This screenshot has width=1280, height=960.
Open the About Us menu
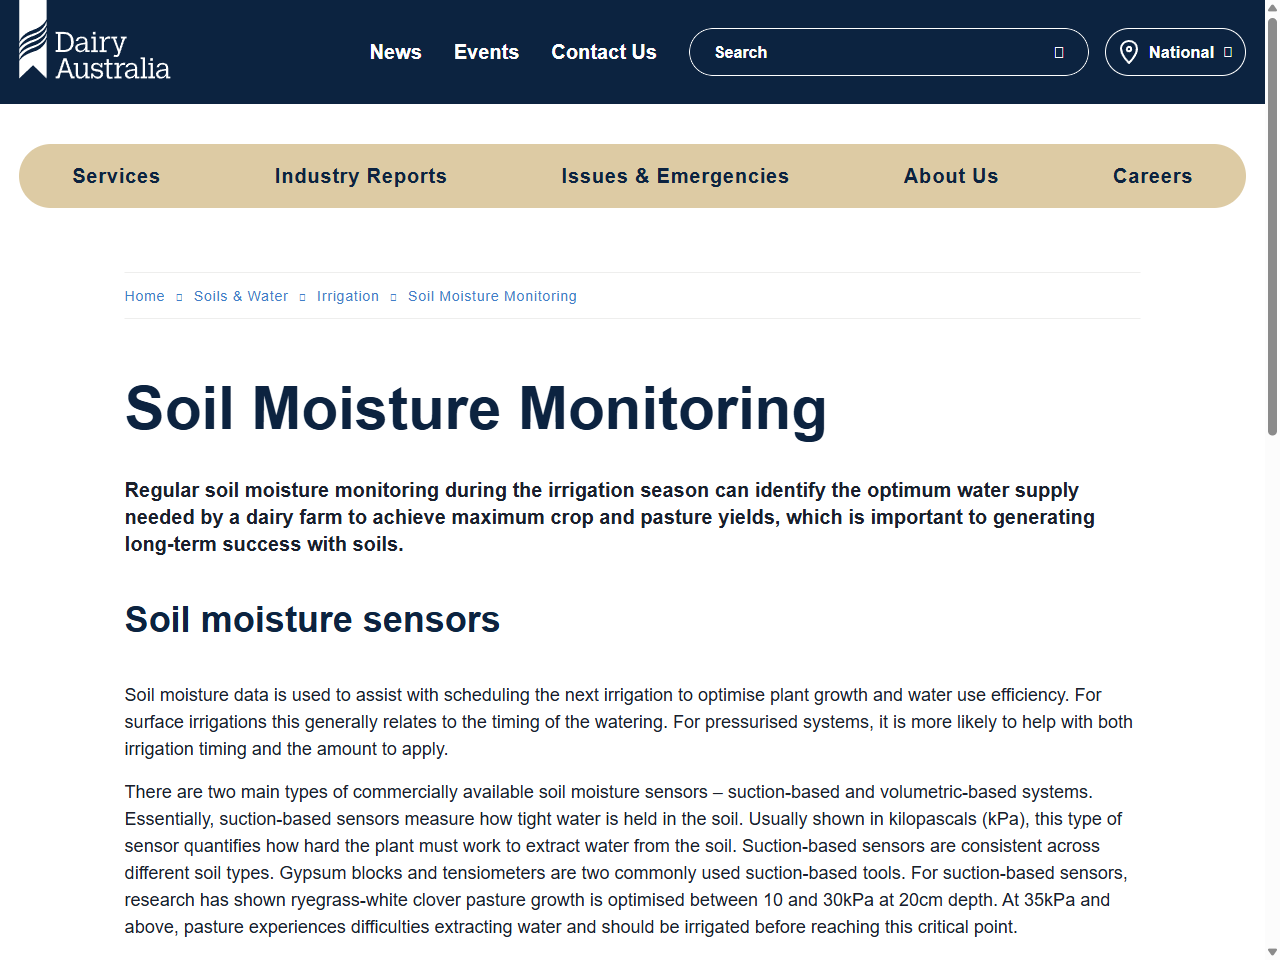(x=950, y=176)
